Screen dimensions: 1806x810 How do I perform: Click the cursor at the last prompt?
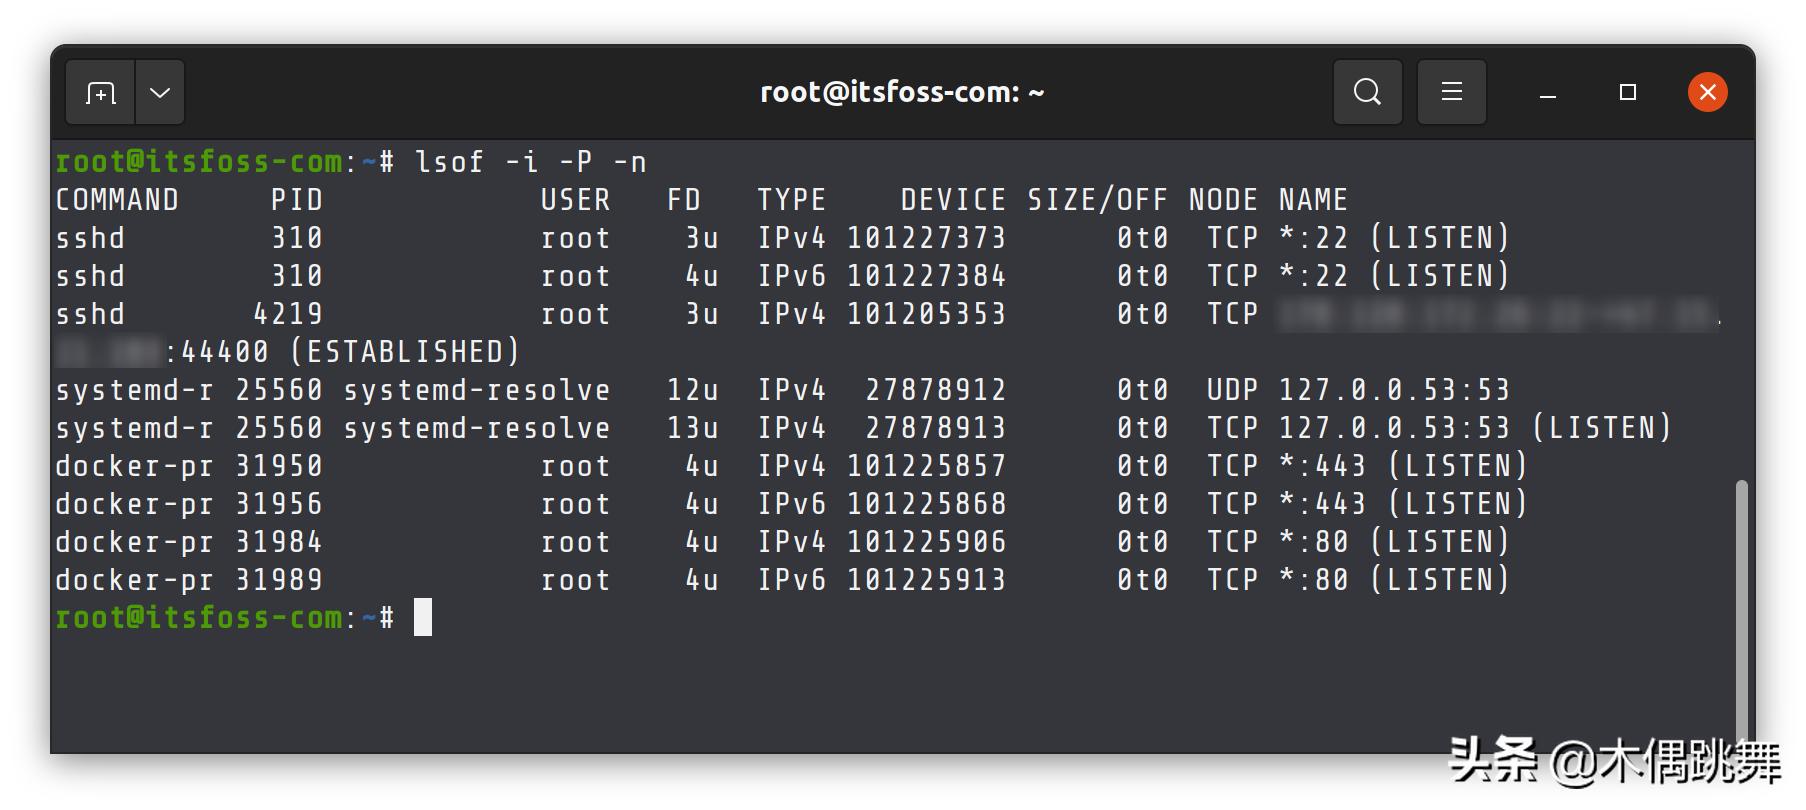tap(423, 618)
